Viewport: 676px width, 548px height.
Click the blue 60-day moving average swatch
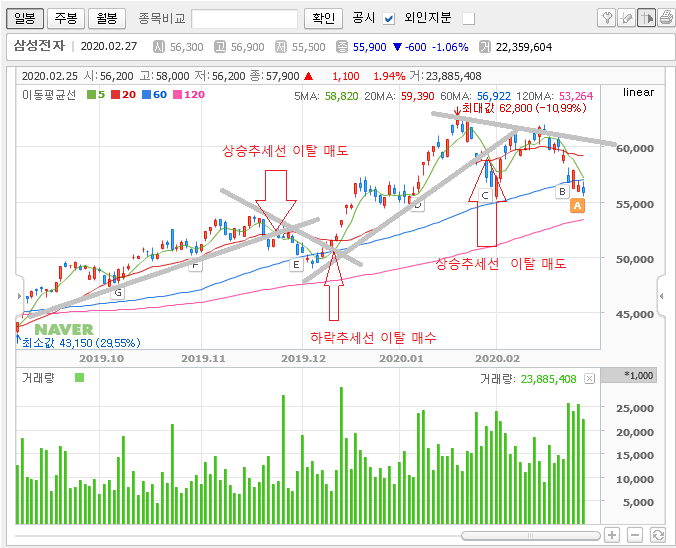pyautogui.click(x=147, y=94)
